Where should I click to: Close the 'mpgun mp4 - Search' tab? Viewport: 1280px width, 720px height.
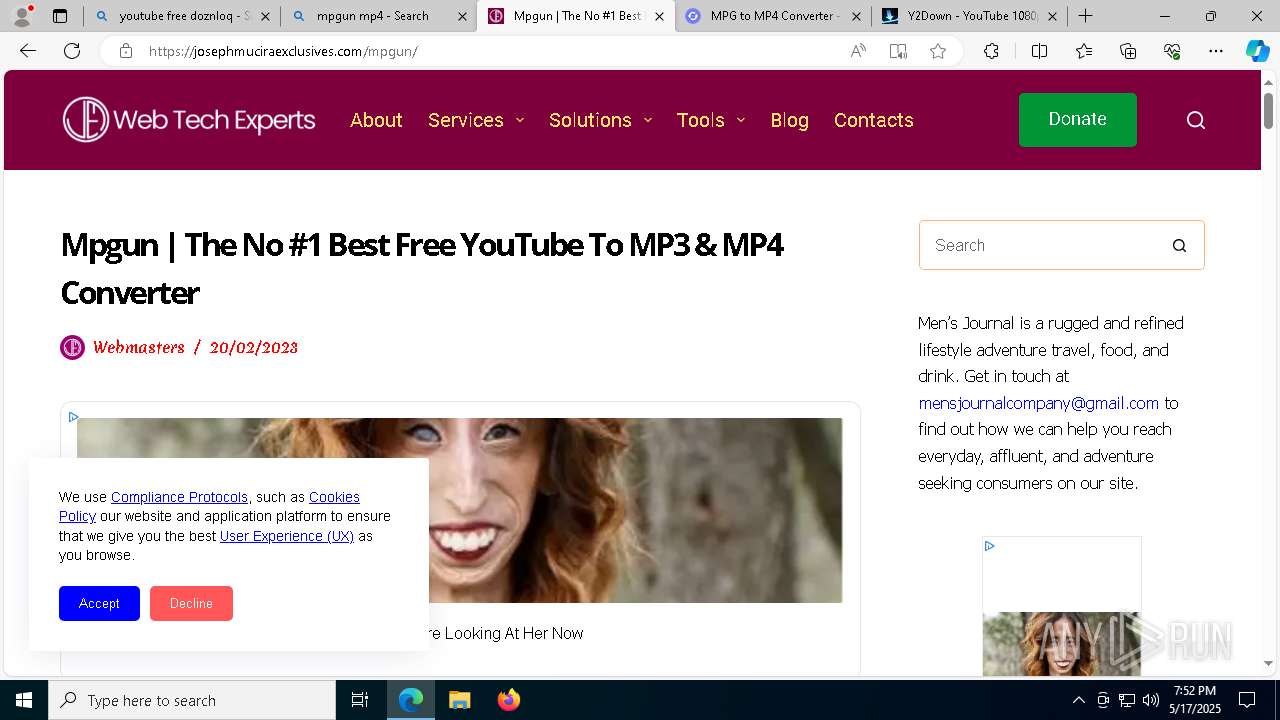click(462, 16)
